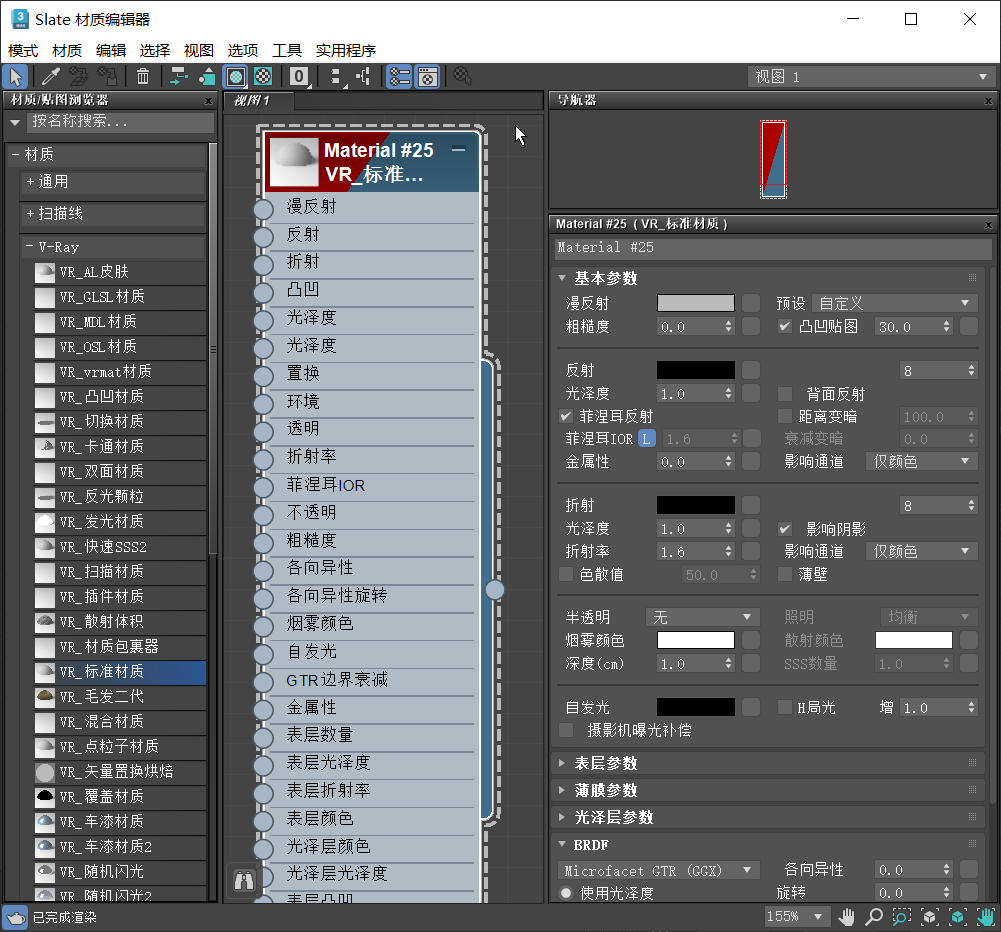Click the select by material icon
Viewport: 1001px width, 932px height.
pyautogui.click(x=462, y=77)
